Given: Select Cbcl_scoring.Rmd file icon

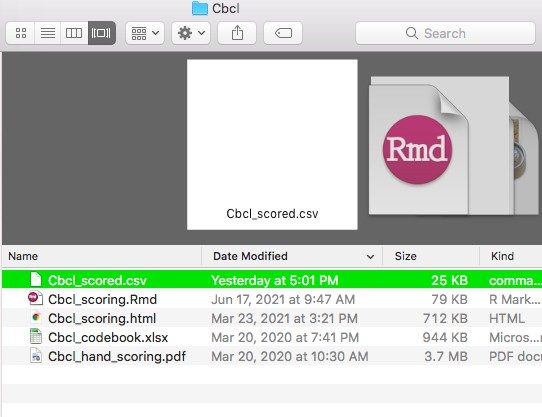Looking at the screenshot, I should [35, 299].
